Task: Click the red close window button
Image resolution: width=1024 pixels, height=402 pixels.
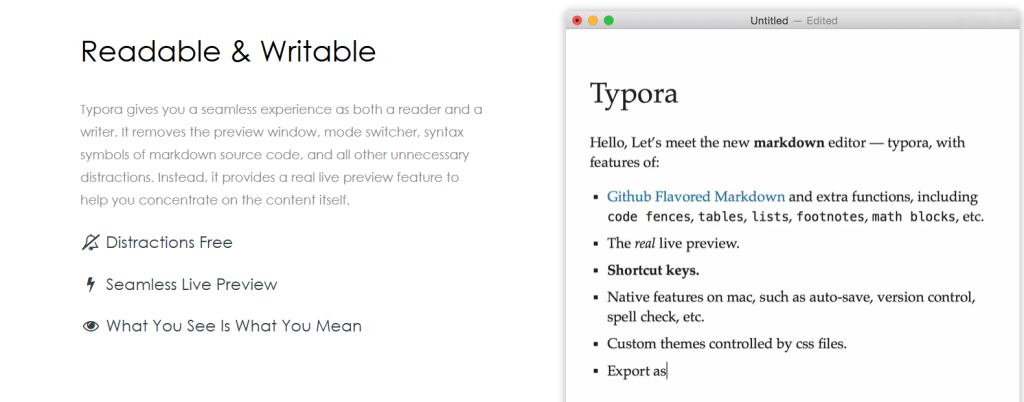Action: coord(577,20)
